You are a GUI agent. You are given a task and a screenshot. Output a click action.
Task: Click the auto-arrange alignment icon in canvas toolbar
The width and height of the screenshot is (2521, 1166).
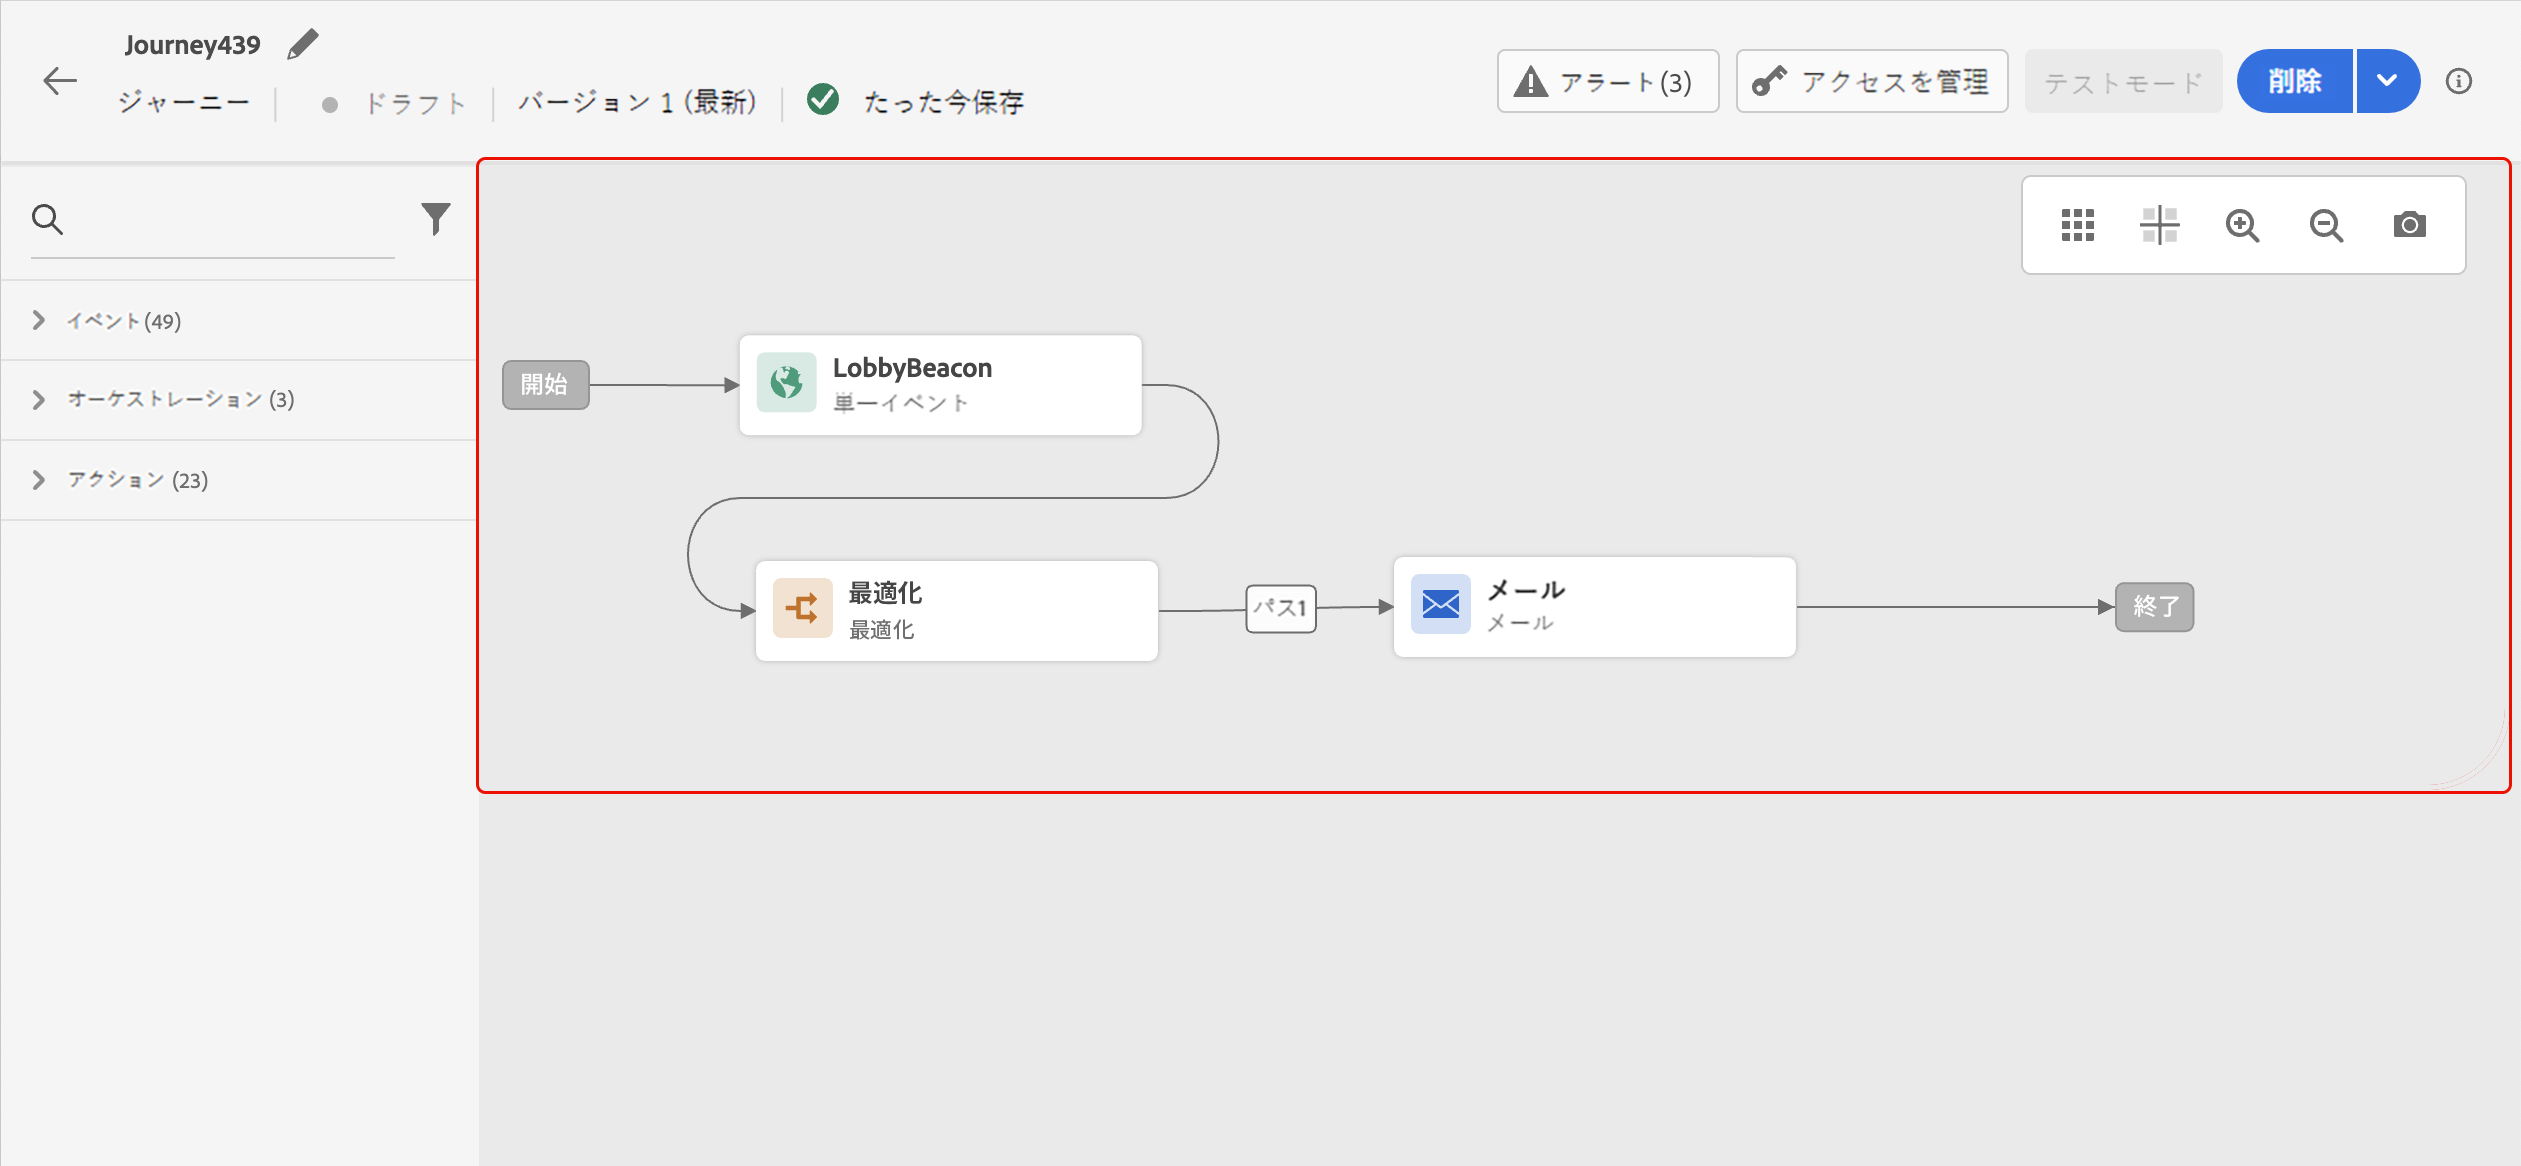2159,225
